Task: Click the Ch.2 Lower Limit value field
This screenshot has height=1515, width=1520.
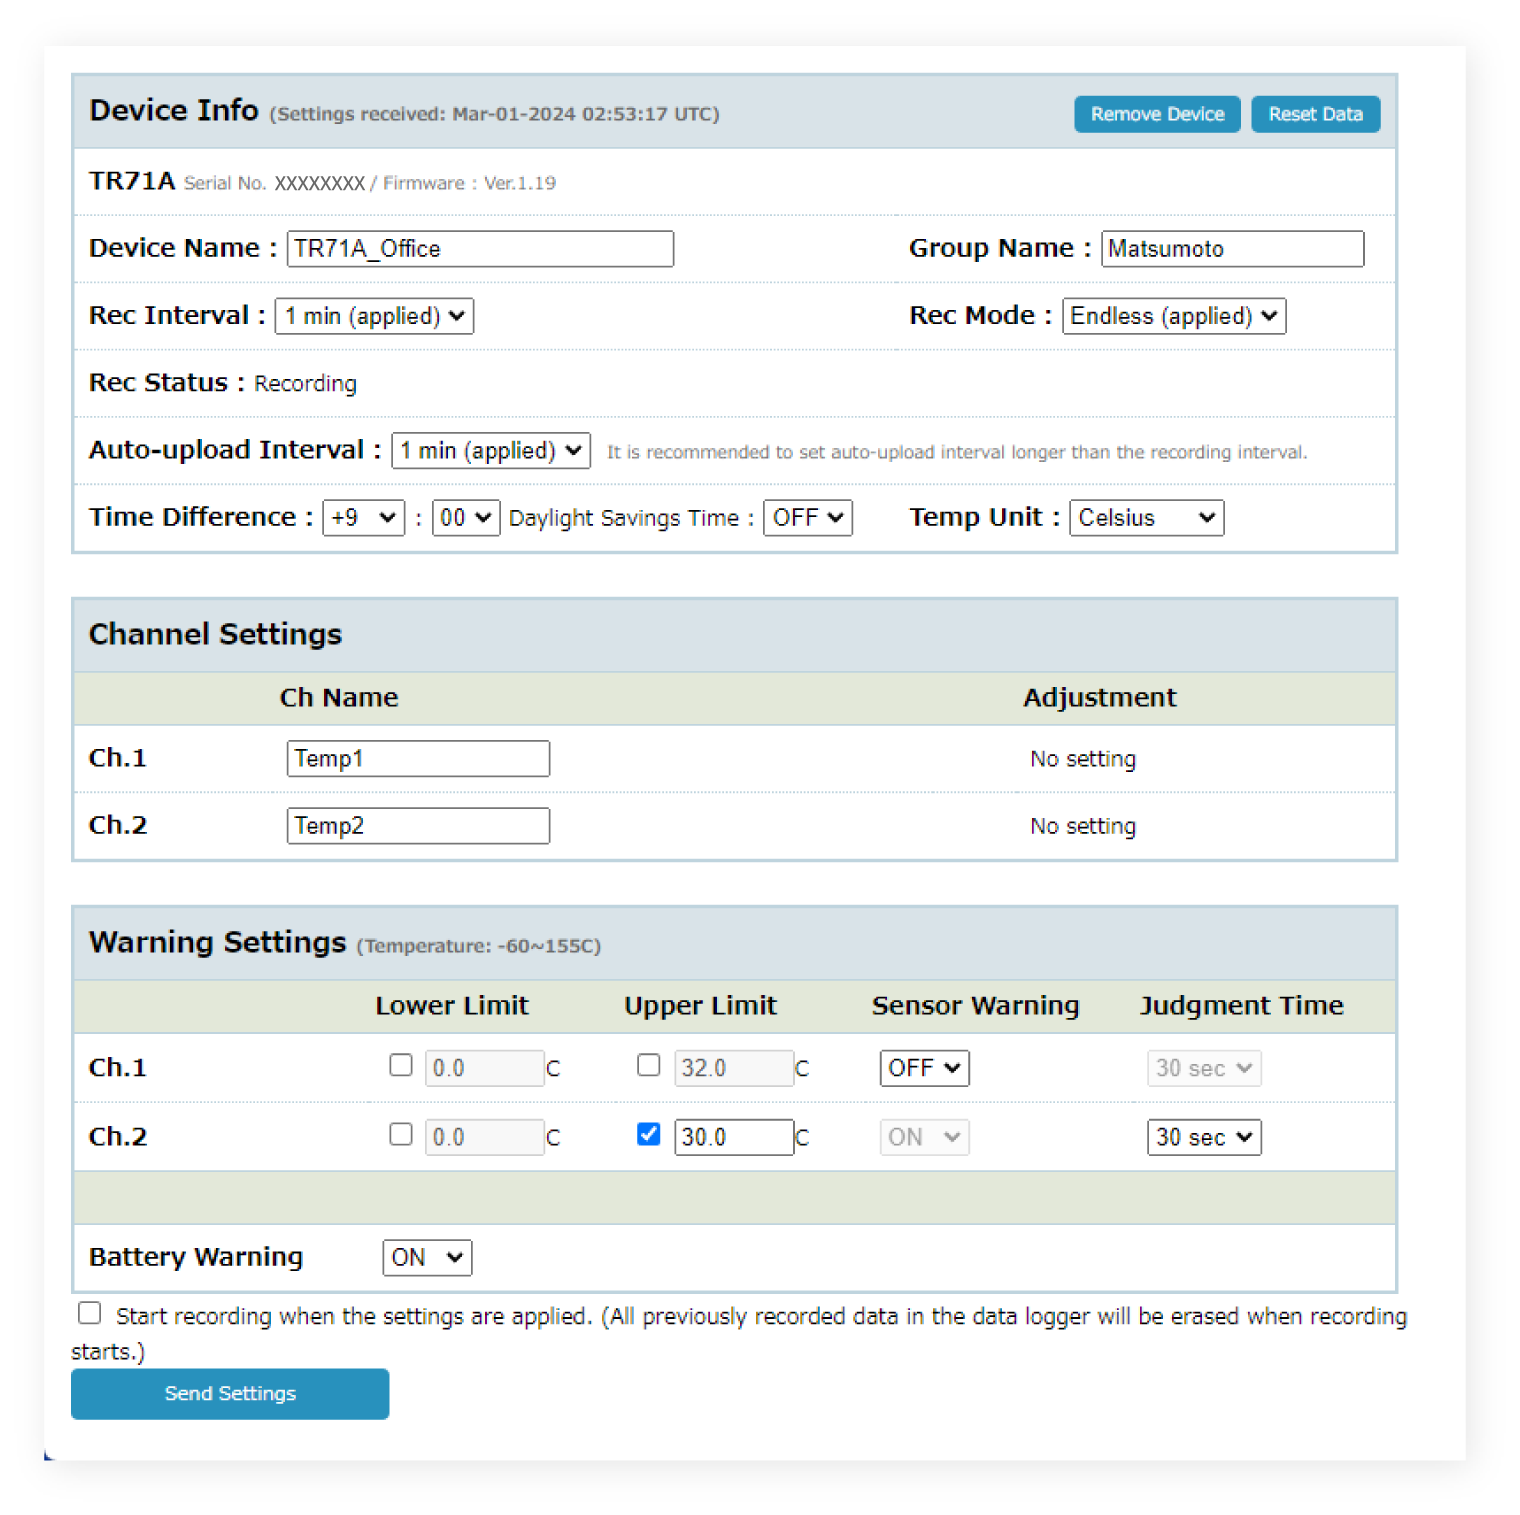Action: point(485,1137)
